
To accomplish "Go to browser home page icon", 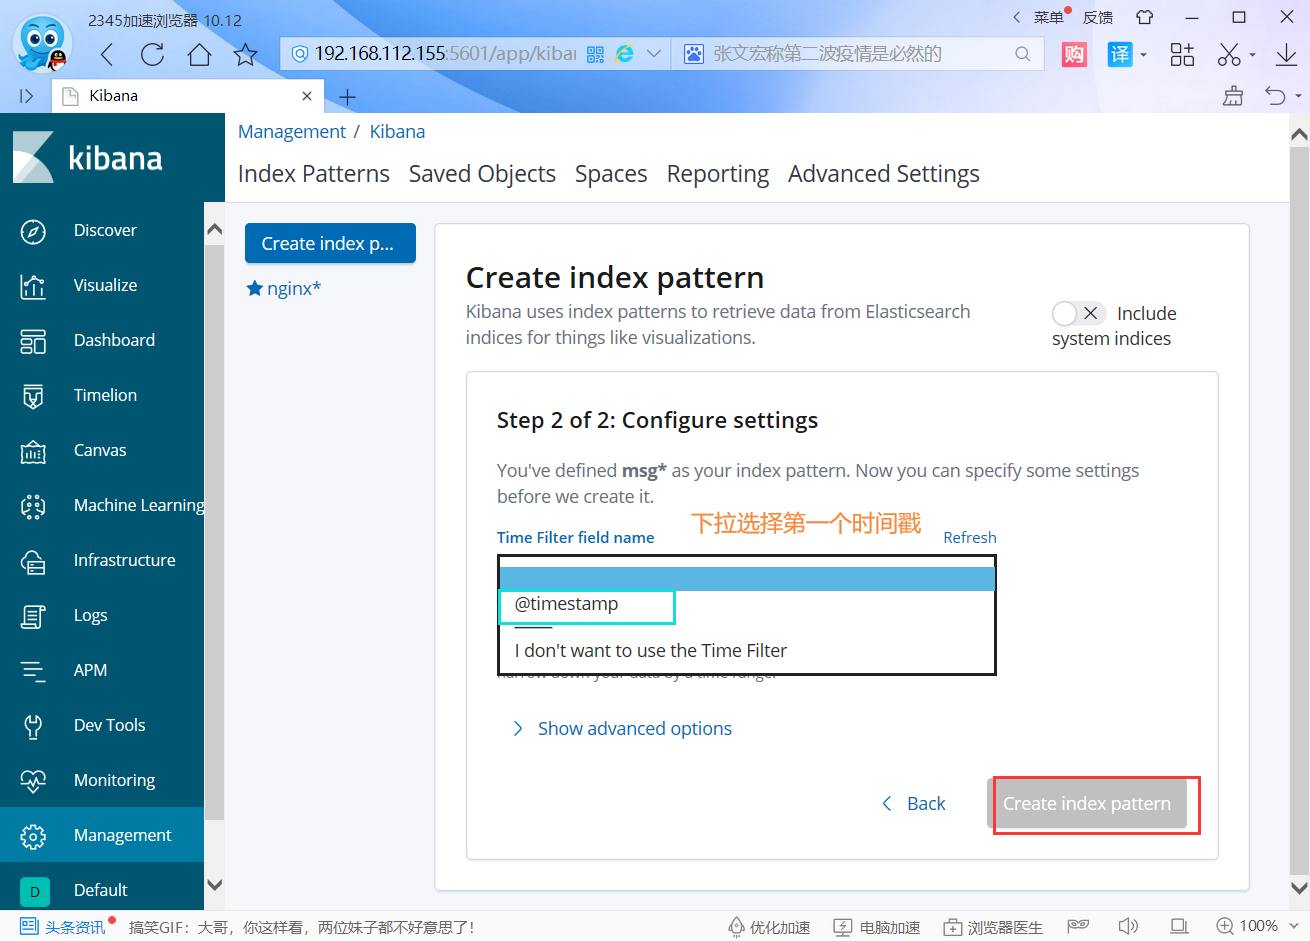I will click(x=200, y=54).
